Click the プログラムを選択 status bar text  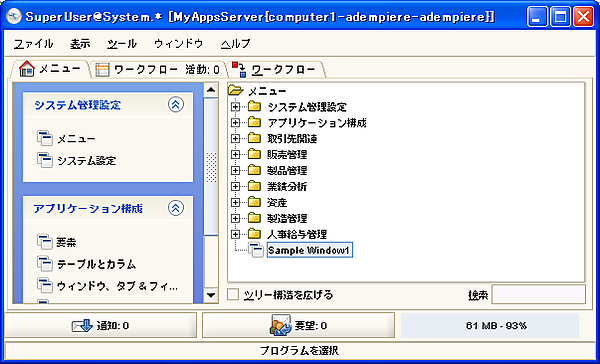click(300, 350)
